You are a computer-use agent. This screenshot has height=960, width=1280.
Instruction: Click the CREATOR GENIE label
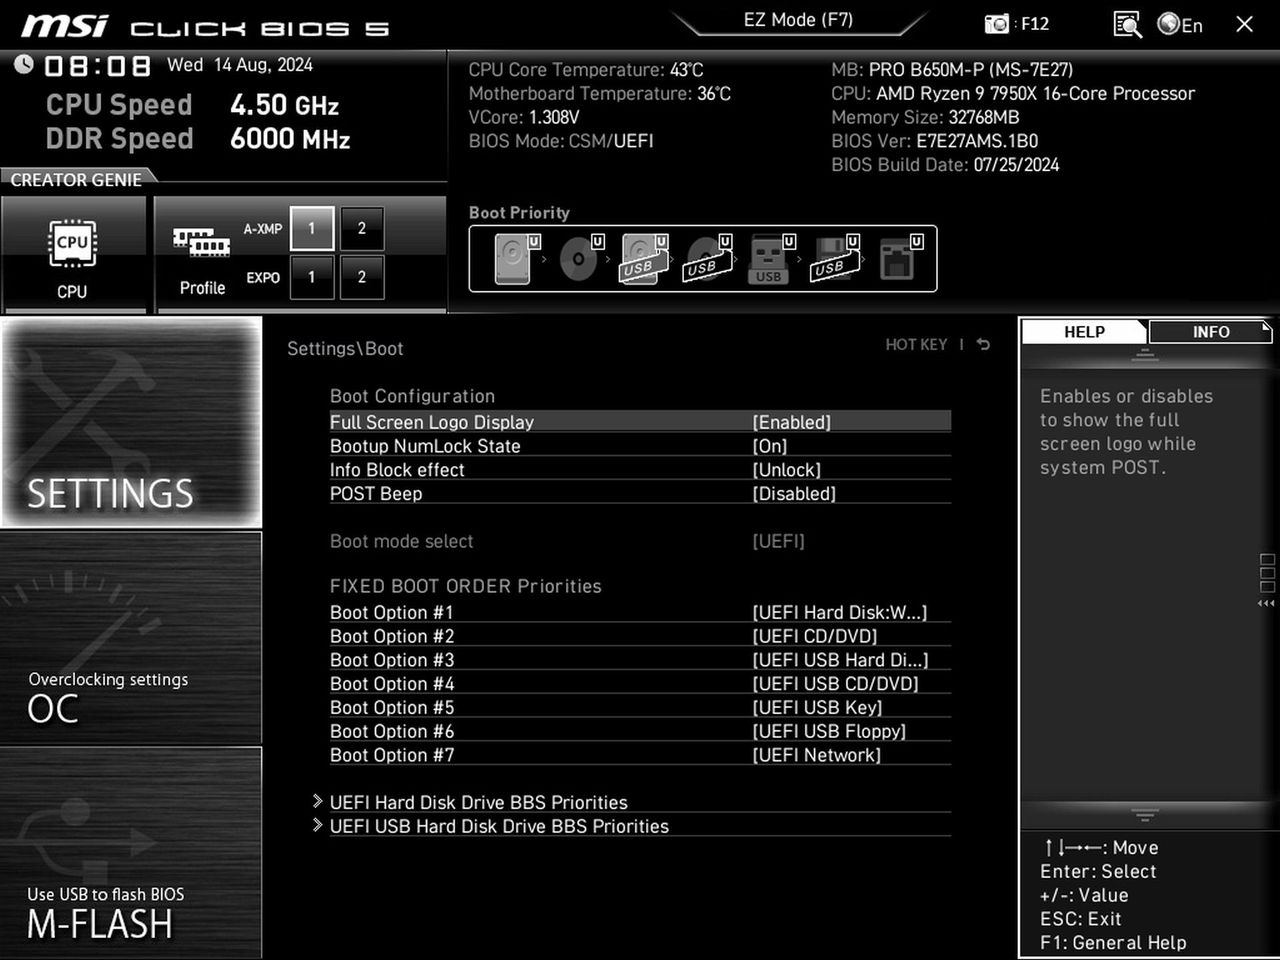click(76, 180)
